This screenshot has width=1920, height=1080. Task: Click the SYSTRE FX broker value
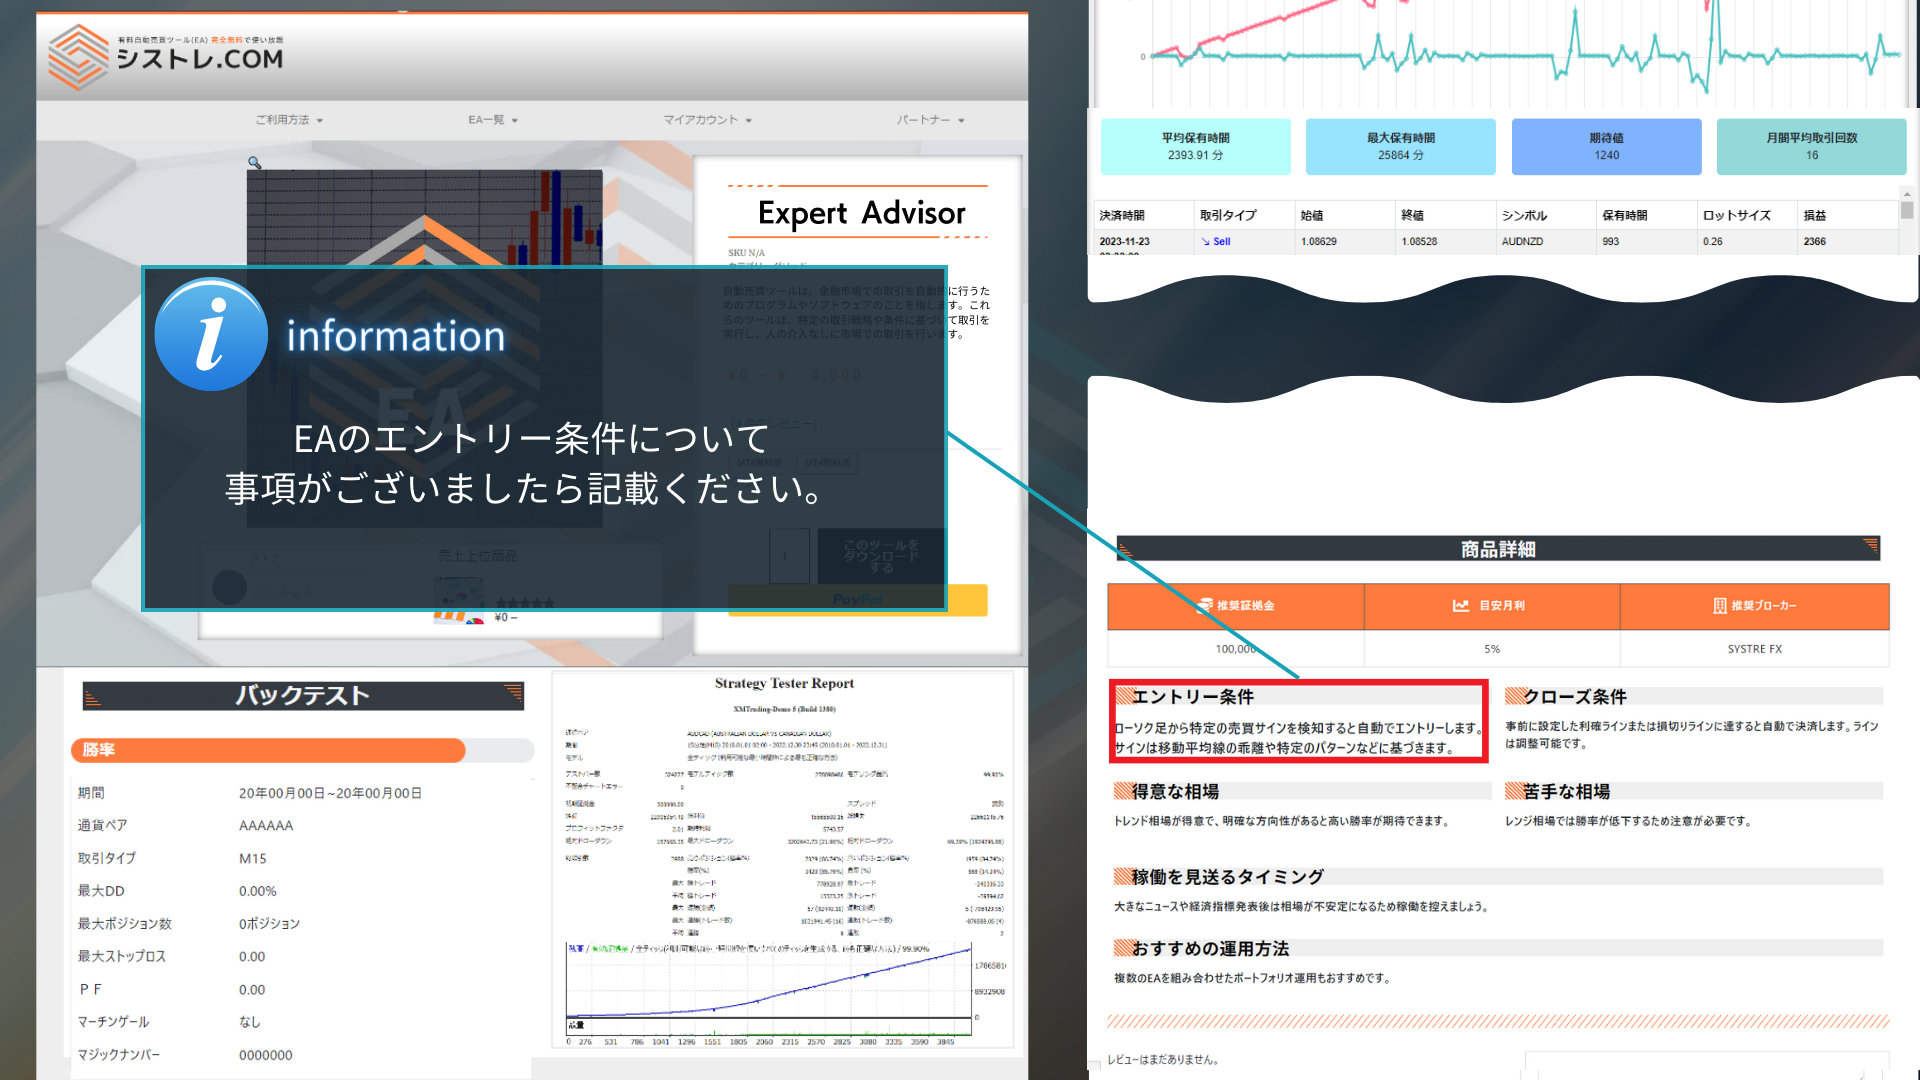[x=1755, y=649]
